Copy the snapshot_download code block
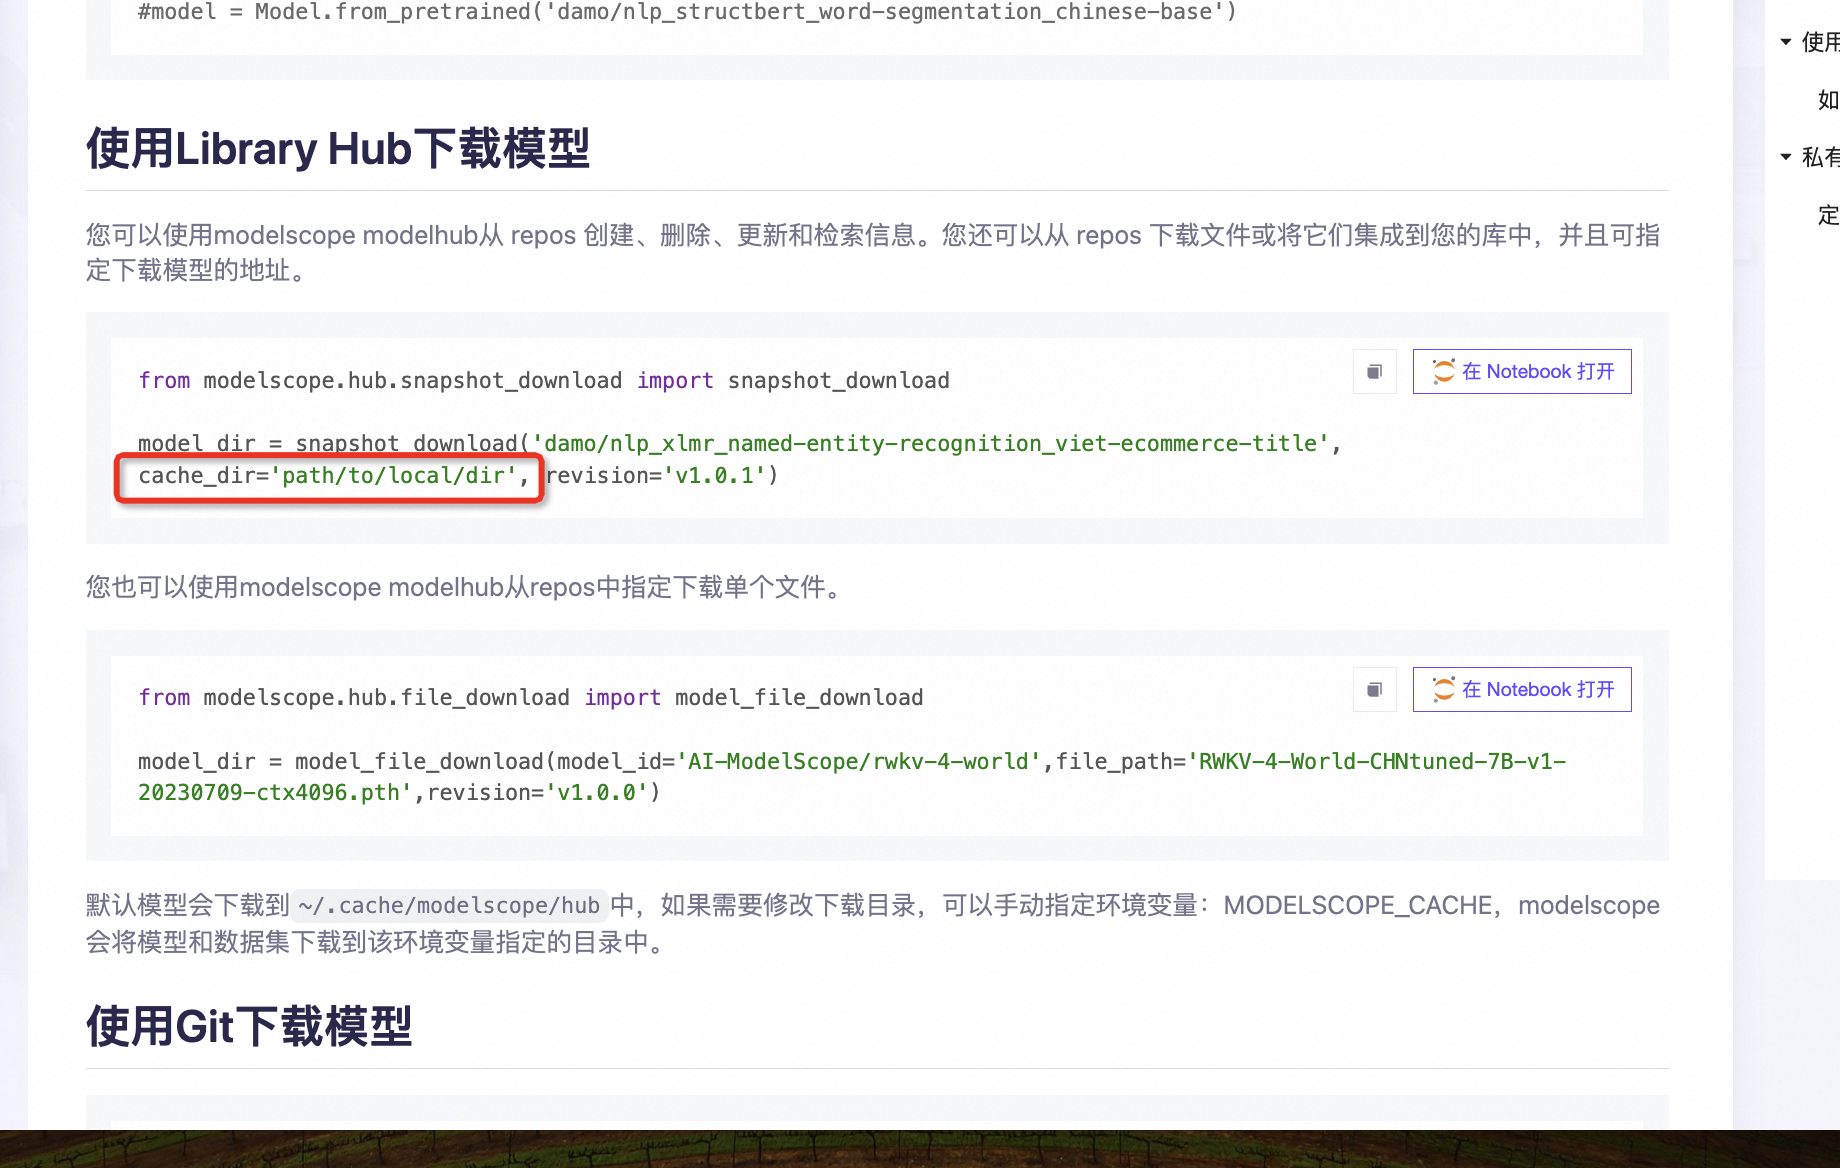The image size is (1840, 1168). [x=1374, y=372]
